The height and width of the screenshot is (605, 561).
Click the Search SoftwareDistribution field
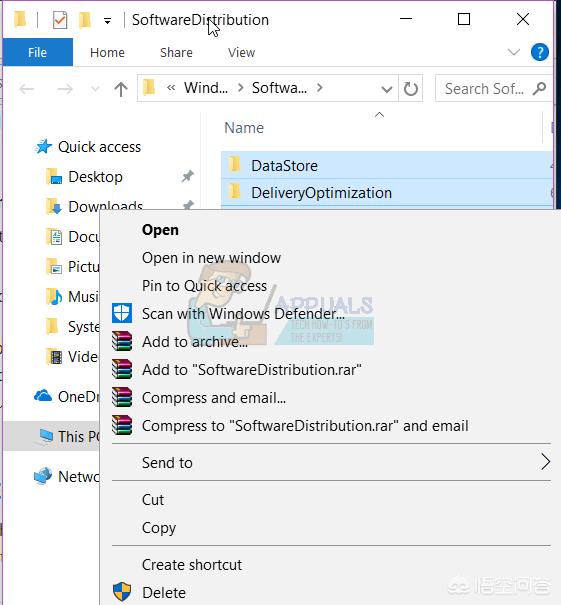tap(492, 89)
